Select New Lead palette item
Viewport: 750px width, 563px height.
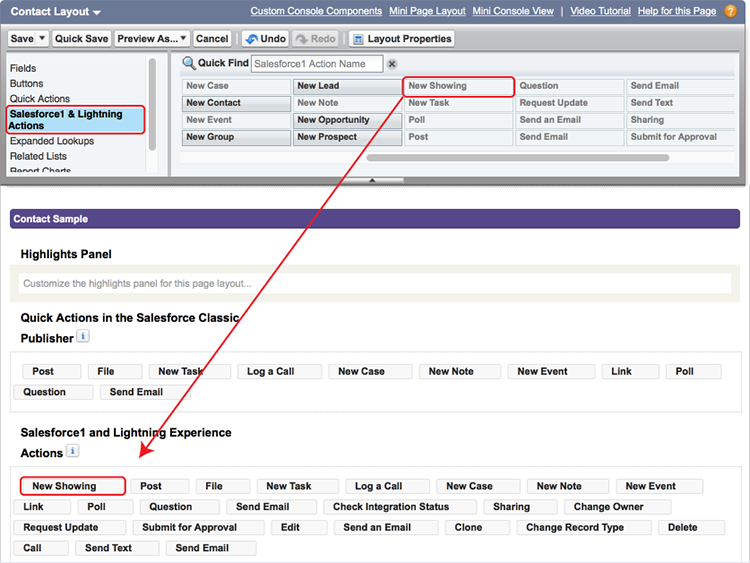347,86
